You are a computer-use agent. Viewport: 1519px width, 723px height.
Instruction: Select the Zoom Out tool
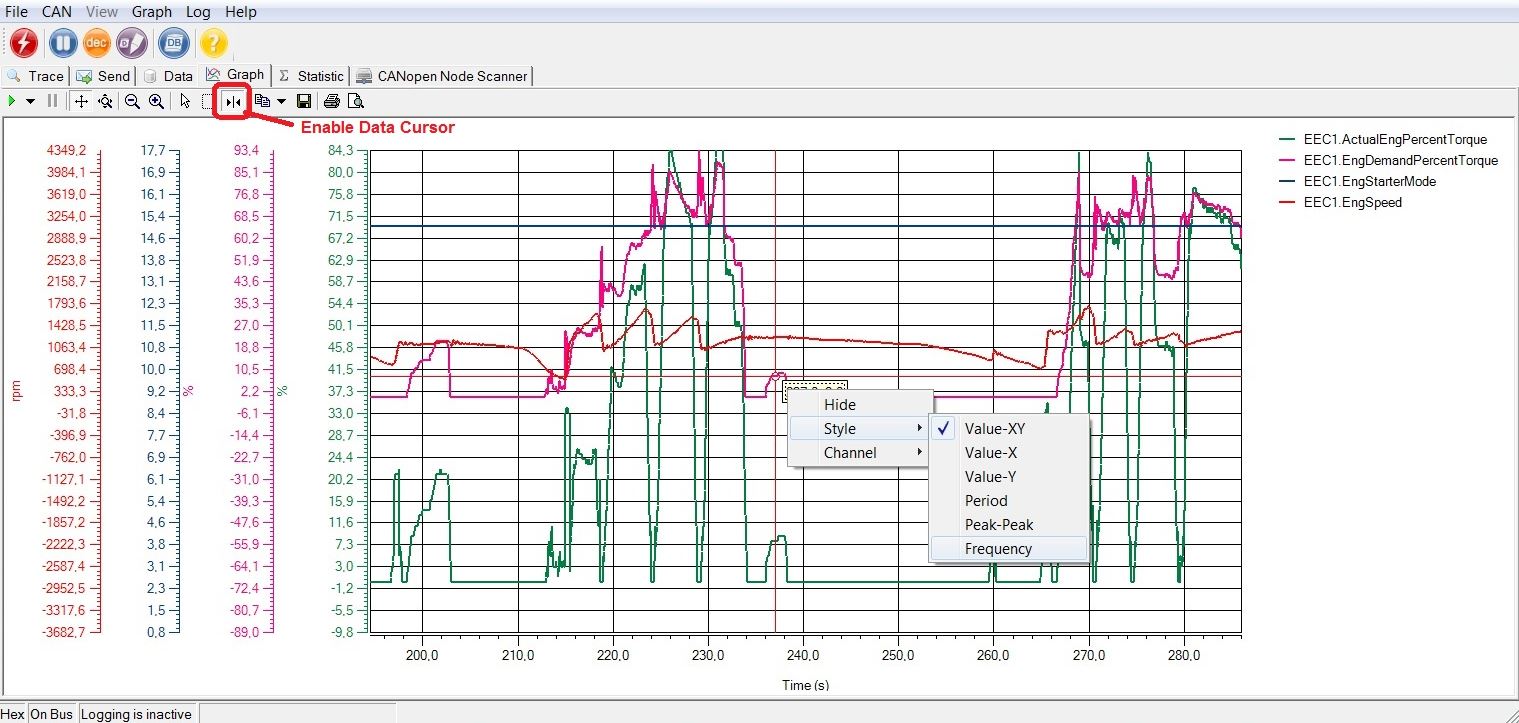click(131, 100)
